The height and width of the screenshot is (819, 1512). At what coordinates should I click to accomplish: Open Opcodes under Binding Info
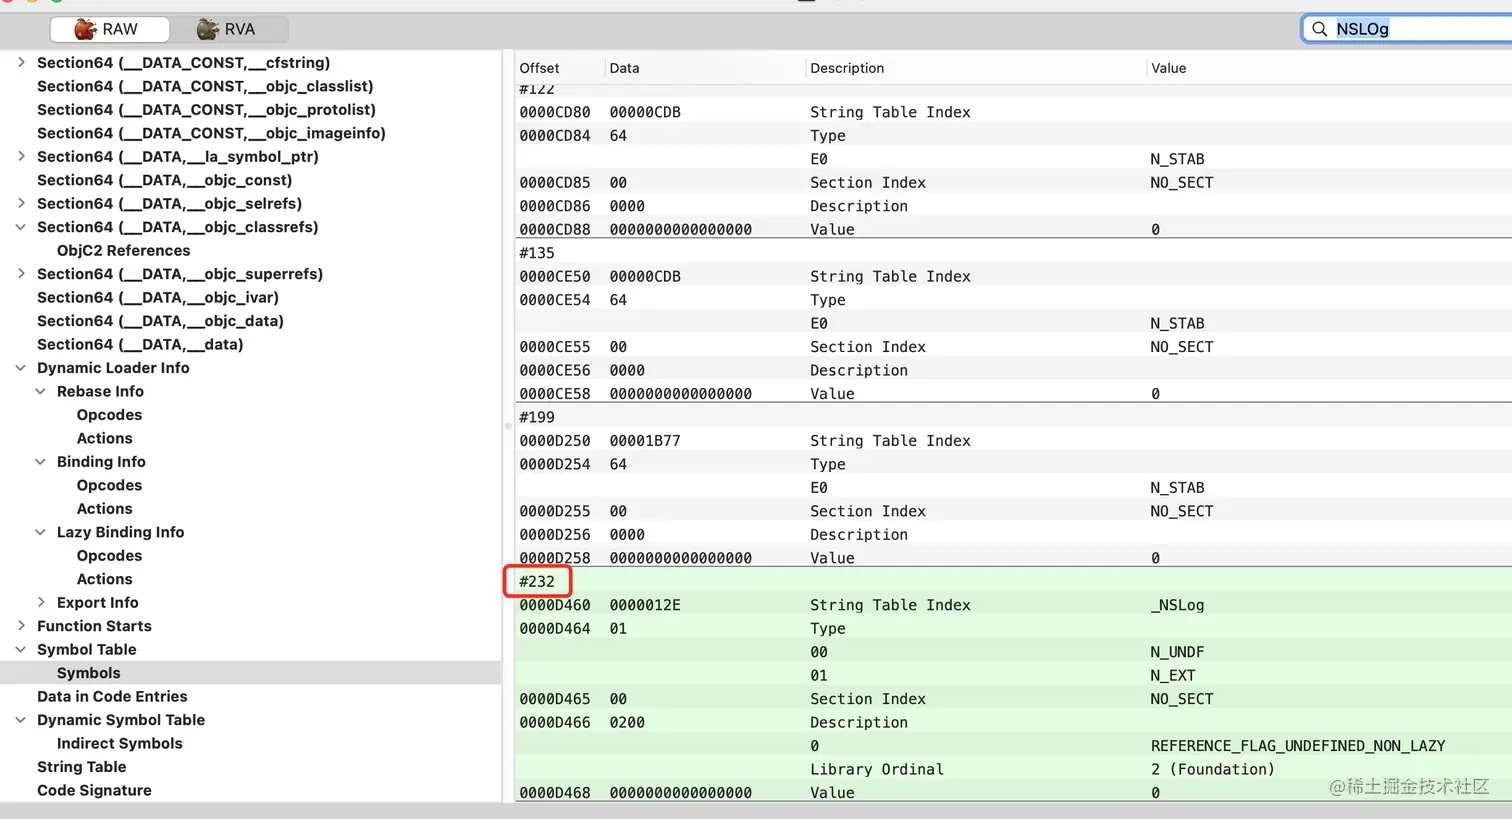point(109,485)
